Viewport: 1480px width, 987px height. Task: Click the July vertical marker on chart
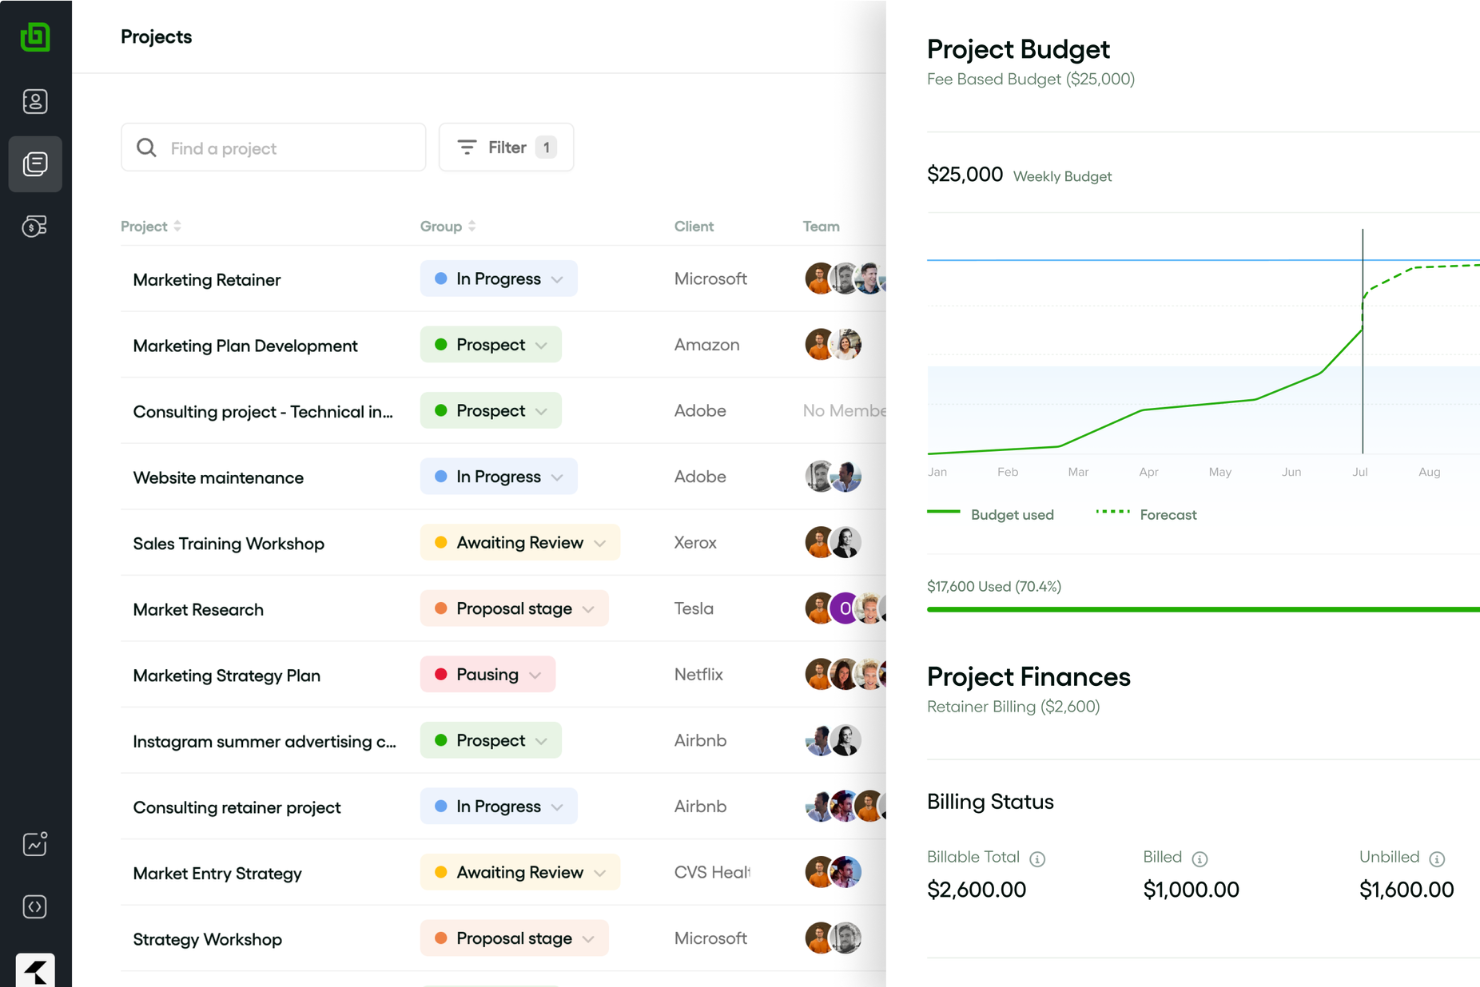pyautogui.click(x=1362, y=340)
